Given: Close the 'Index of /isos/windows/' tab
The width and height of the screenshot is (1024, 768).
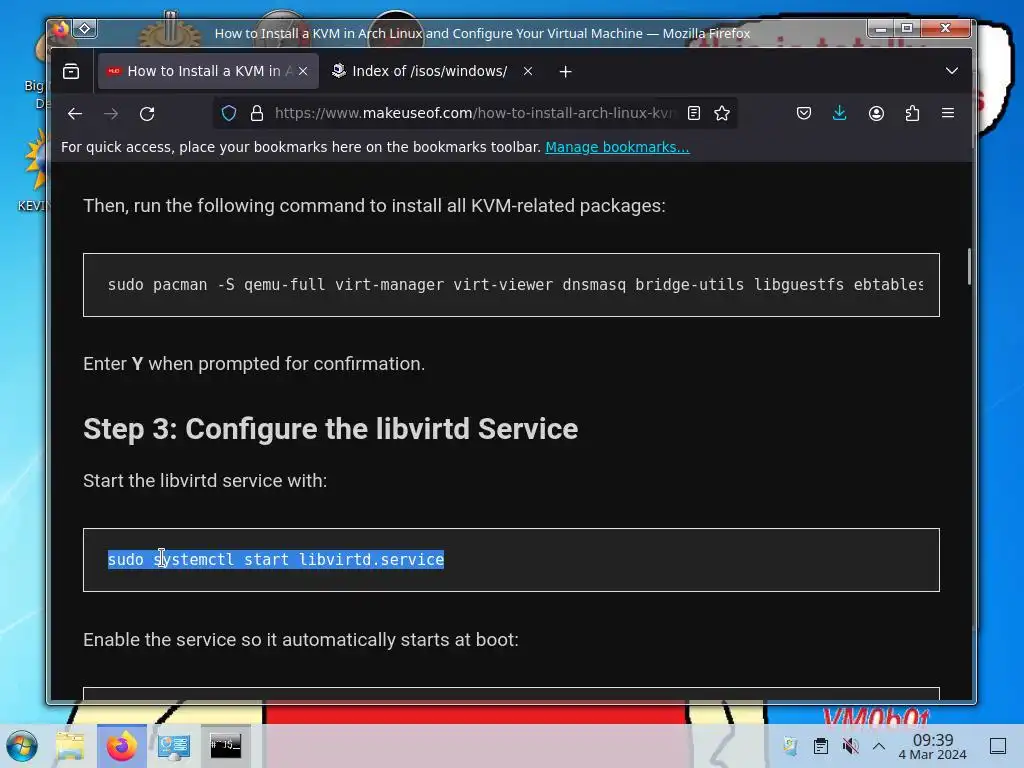Looking at the screenshot, I should pyautogui.click(x=528, y=71).
